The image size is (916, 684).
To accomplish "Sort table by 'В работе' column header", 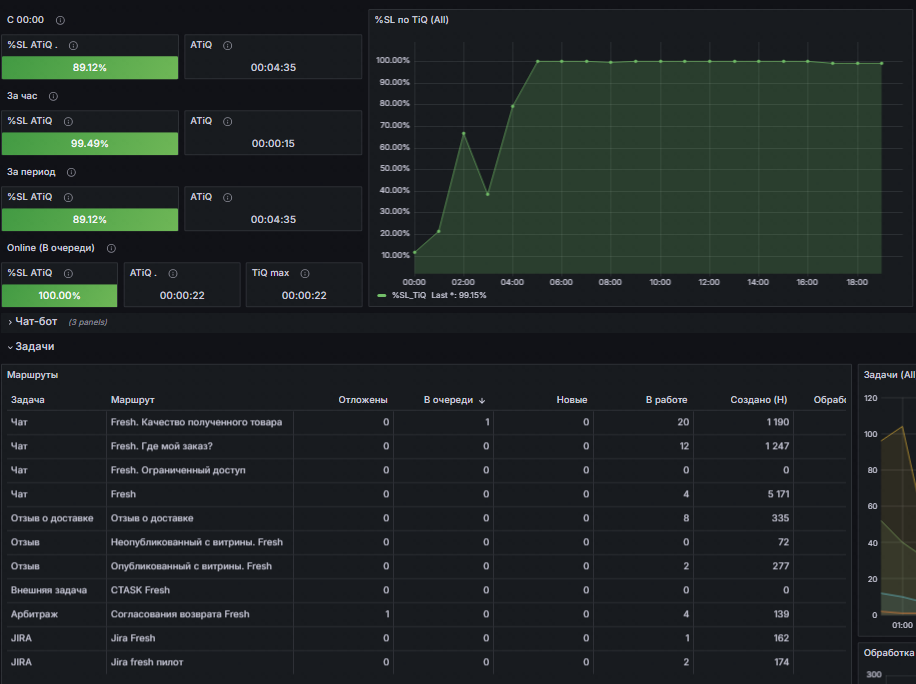I will pyautogui.click(x=666, y=400).
